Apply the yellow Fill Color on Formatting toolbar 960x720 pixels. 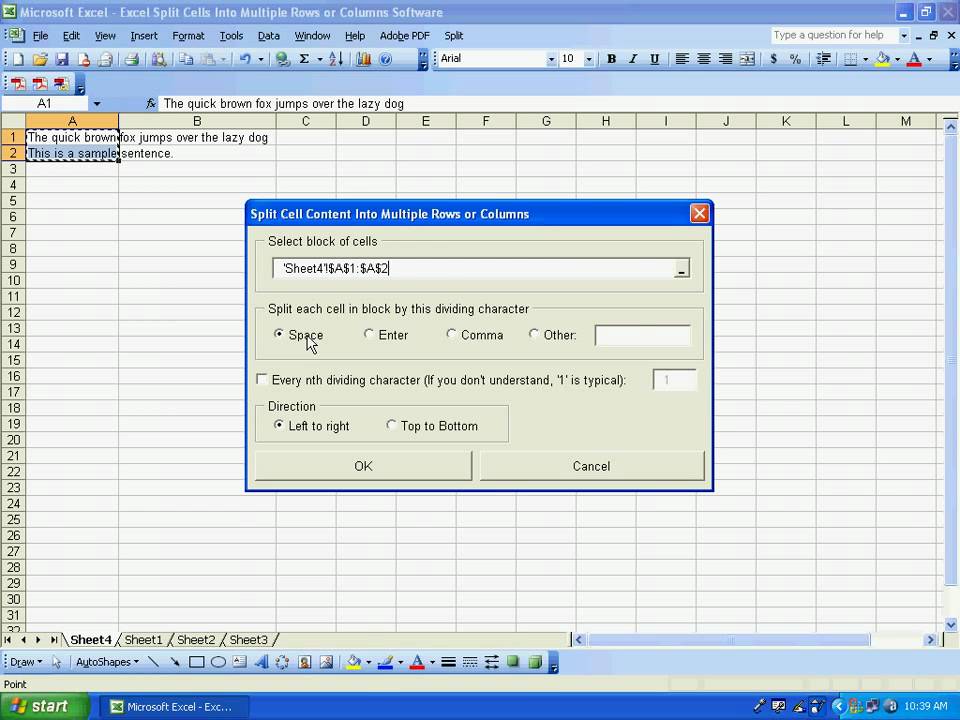(882, 59)
